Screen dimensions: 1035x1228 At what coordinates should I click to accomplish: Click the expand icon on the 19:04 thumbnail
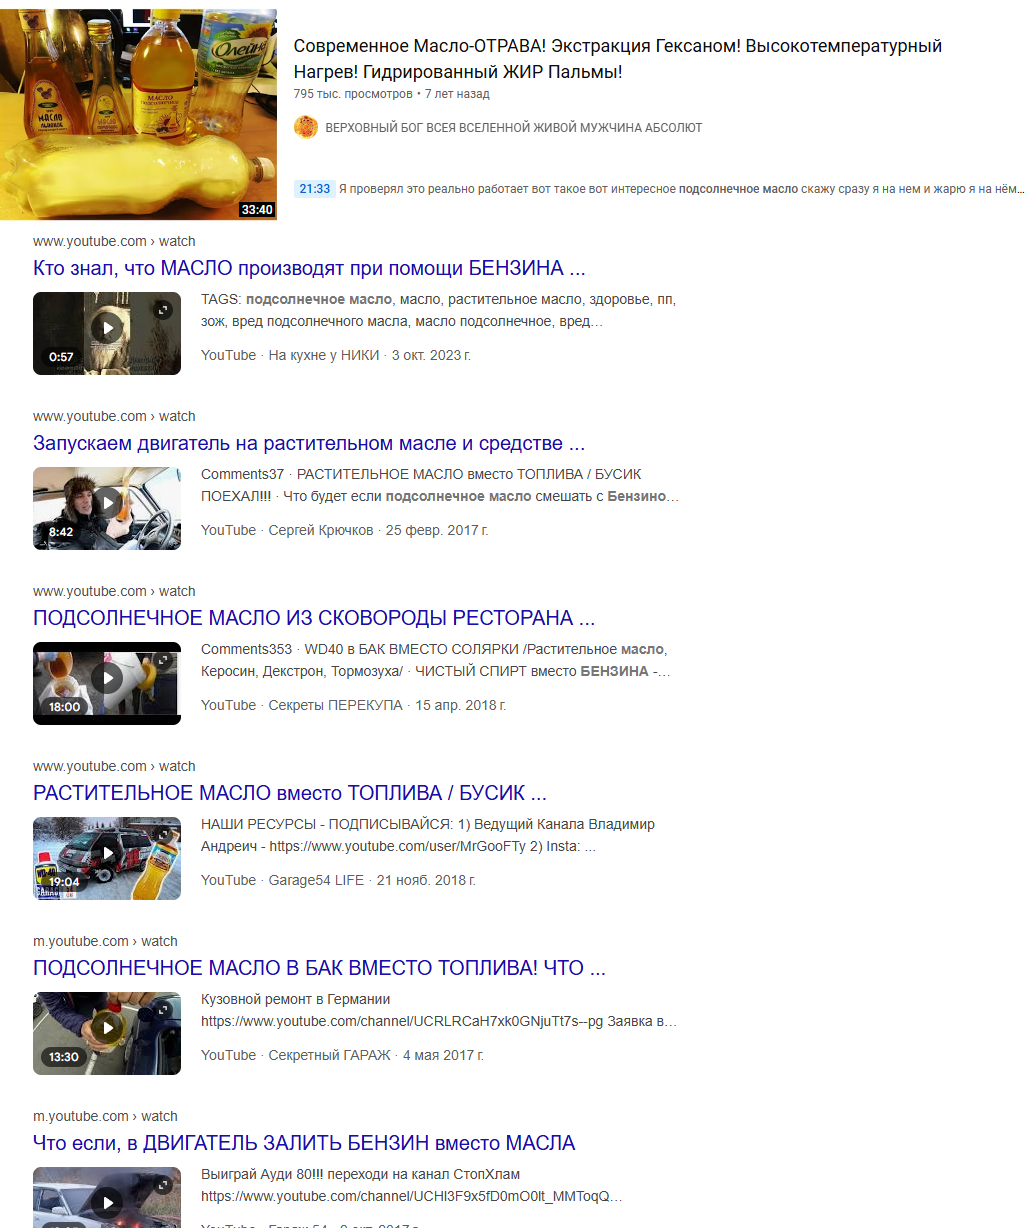(x=163, y=835)
